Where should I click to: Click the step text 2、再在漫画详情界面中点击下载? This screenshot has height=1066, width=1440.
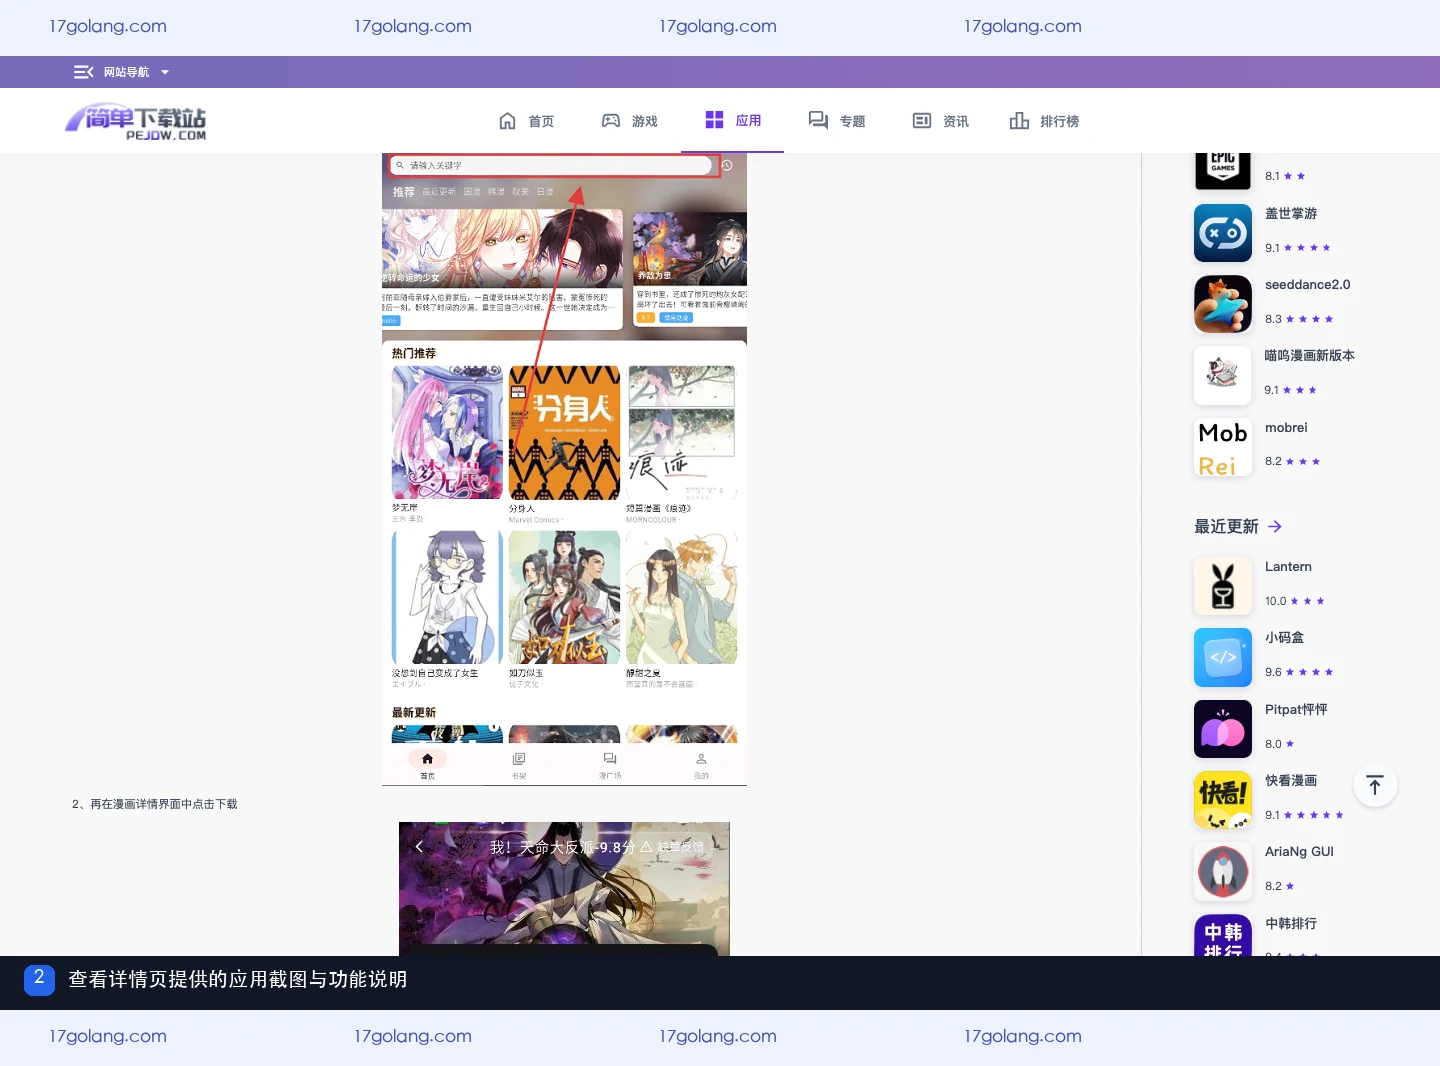(x=155, y=804)
